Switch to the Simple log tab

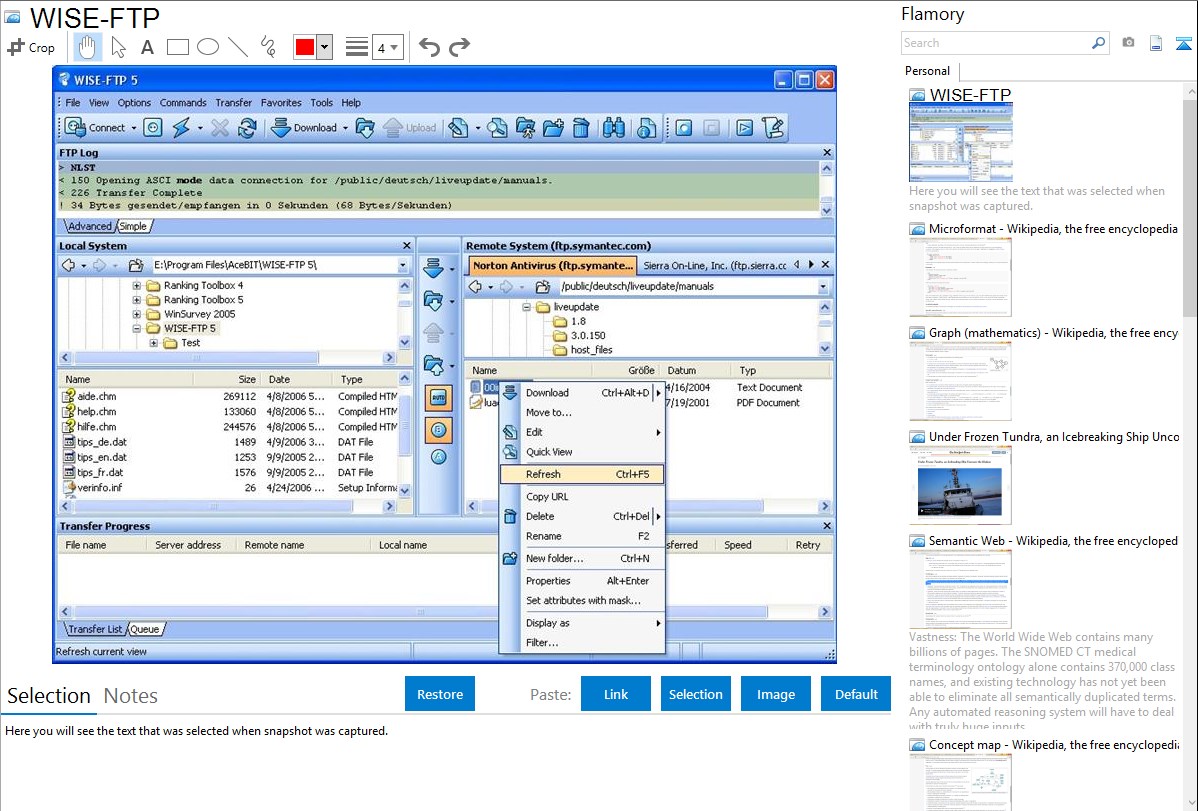[x=133, y=226]
